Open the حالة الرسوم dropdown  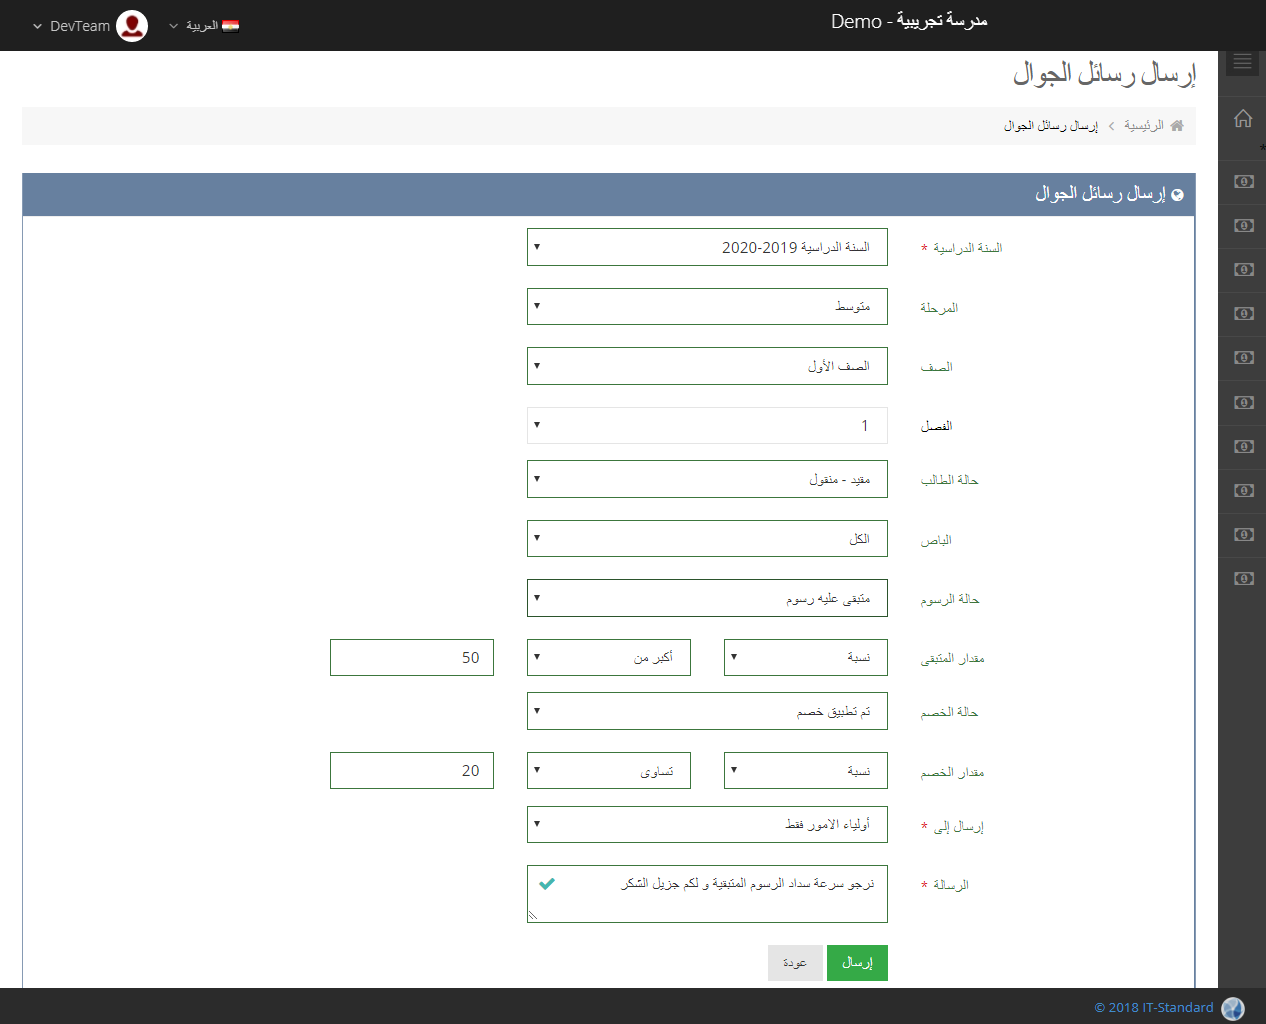[x=707, y=598]
